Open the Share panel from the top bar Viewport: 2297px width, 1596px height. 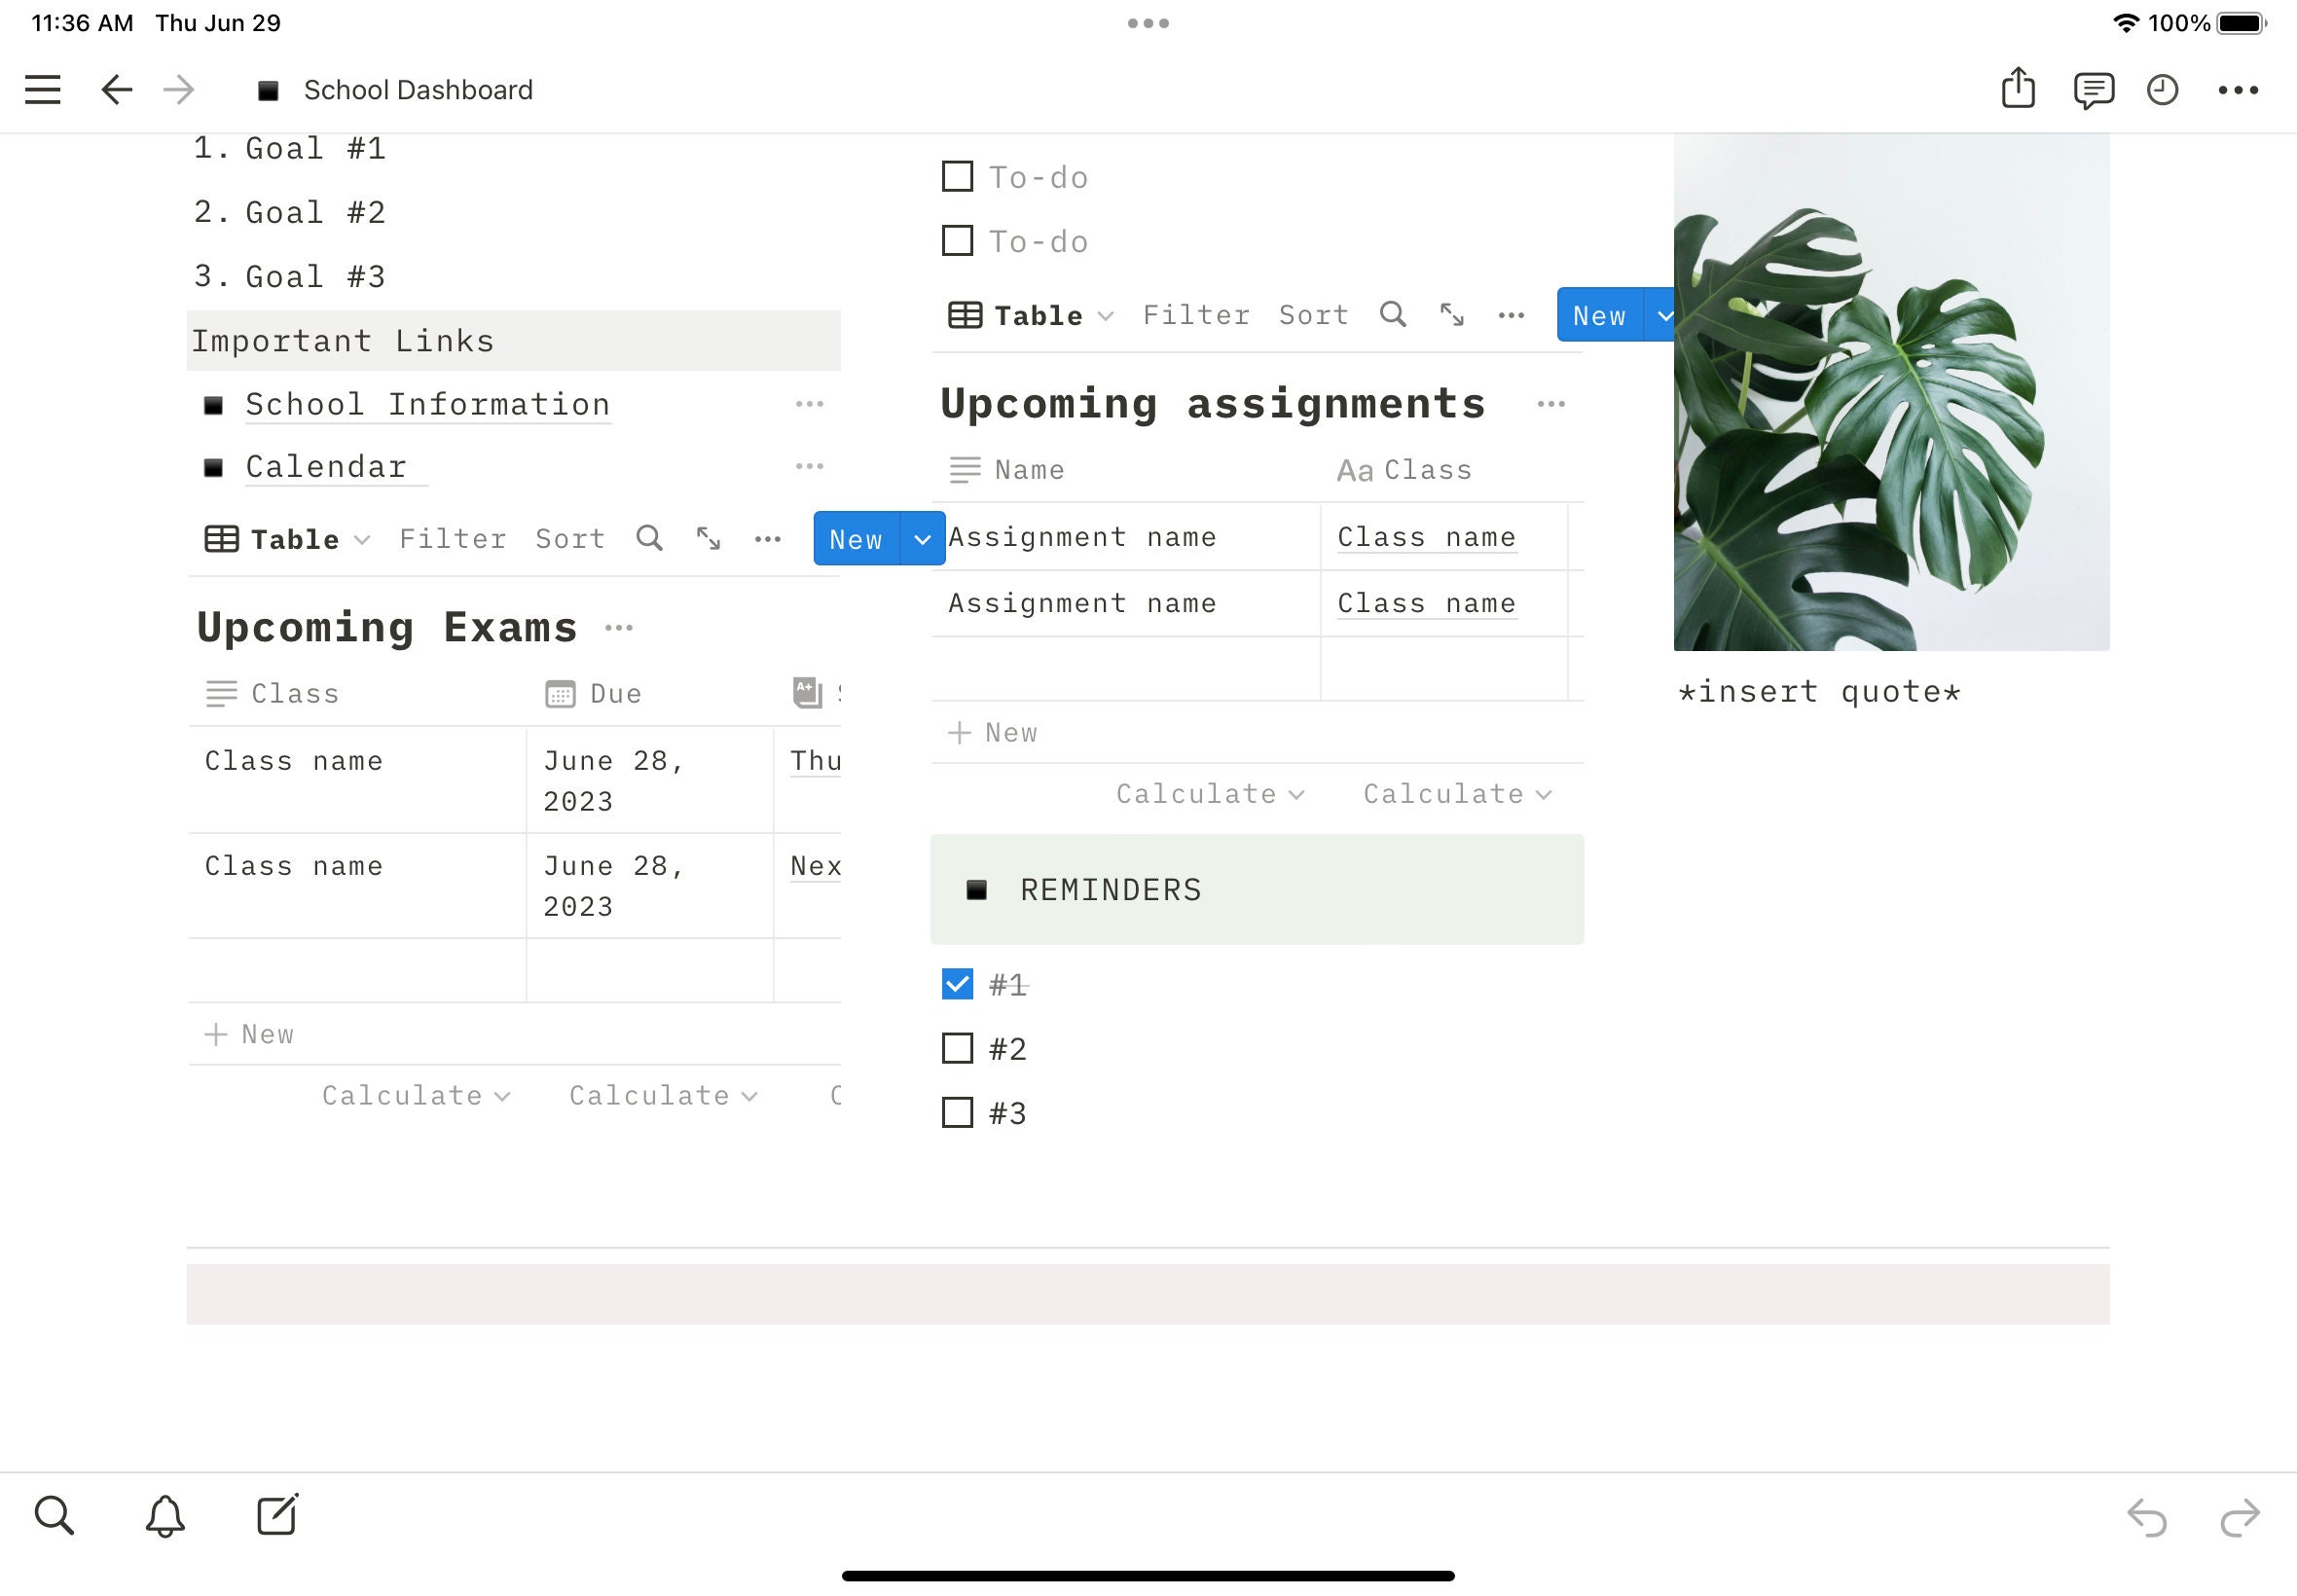click(x=2019, y=89)
